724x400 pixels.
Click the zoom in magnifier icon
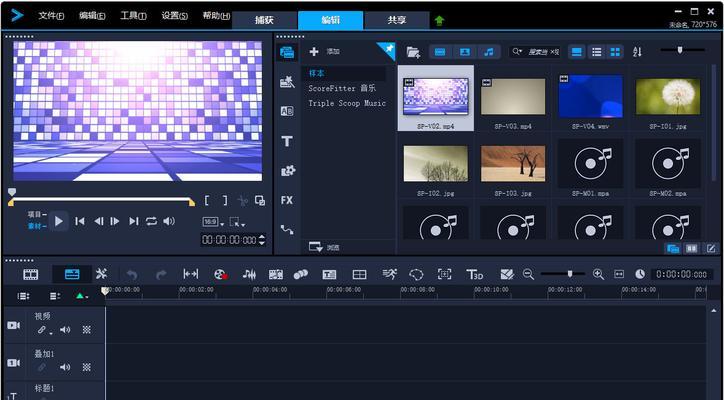point(598,274)
